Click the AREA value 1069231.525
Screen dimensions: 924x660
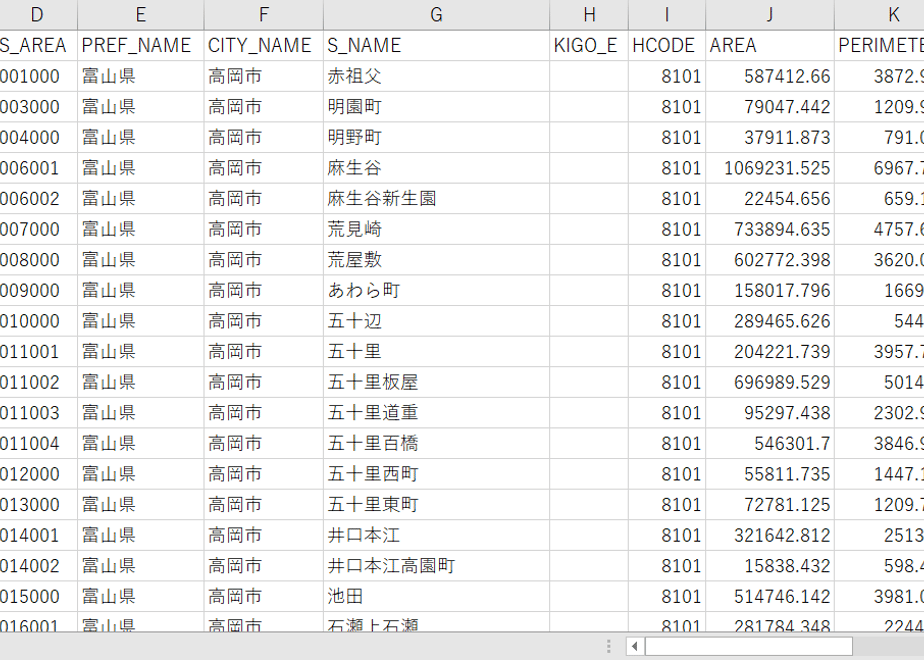click(770, 168)
